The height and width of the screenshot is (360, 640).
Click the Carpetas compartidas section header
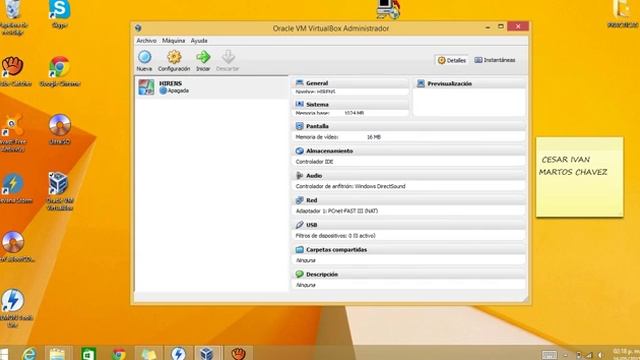pyautogui.click(x=409, y=250)
